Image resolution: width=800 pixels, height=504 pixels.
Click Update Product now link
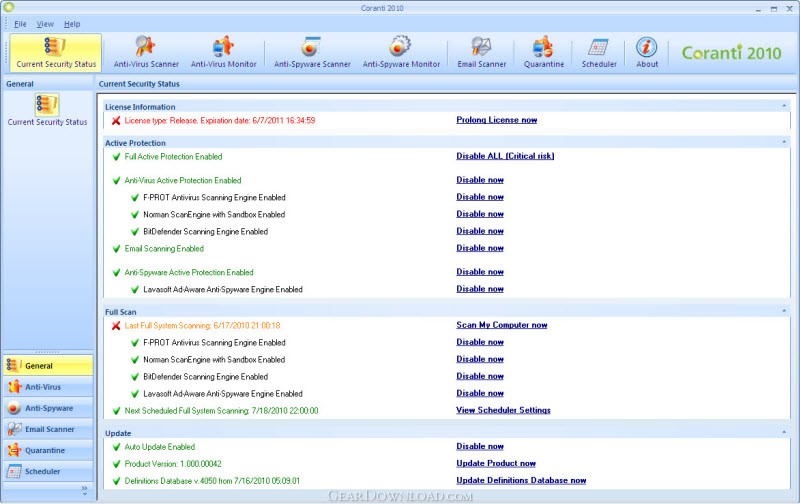point(496,463)
